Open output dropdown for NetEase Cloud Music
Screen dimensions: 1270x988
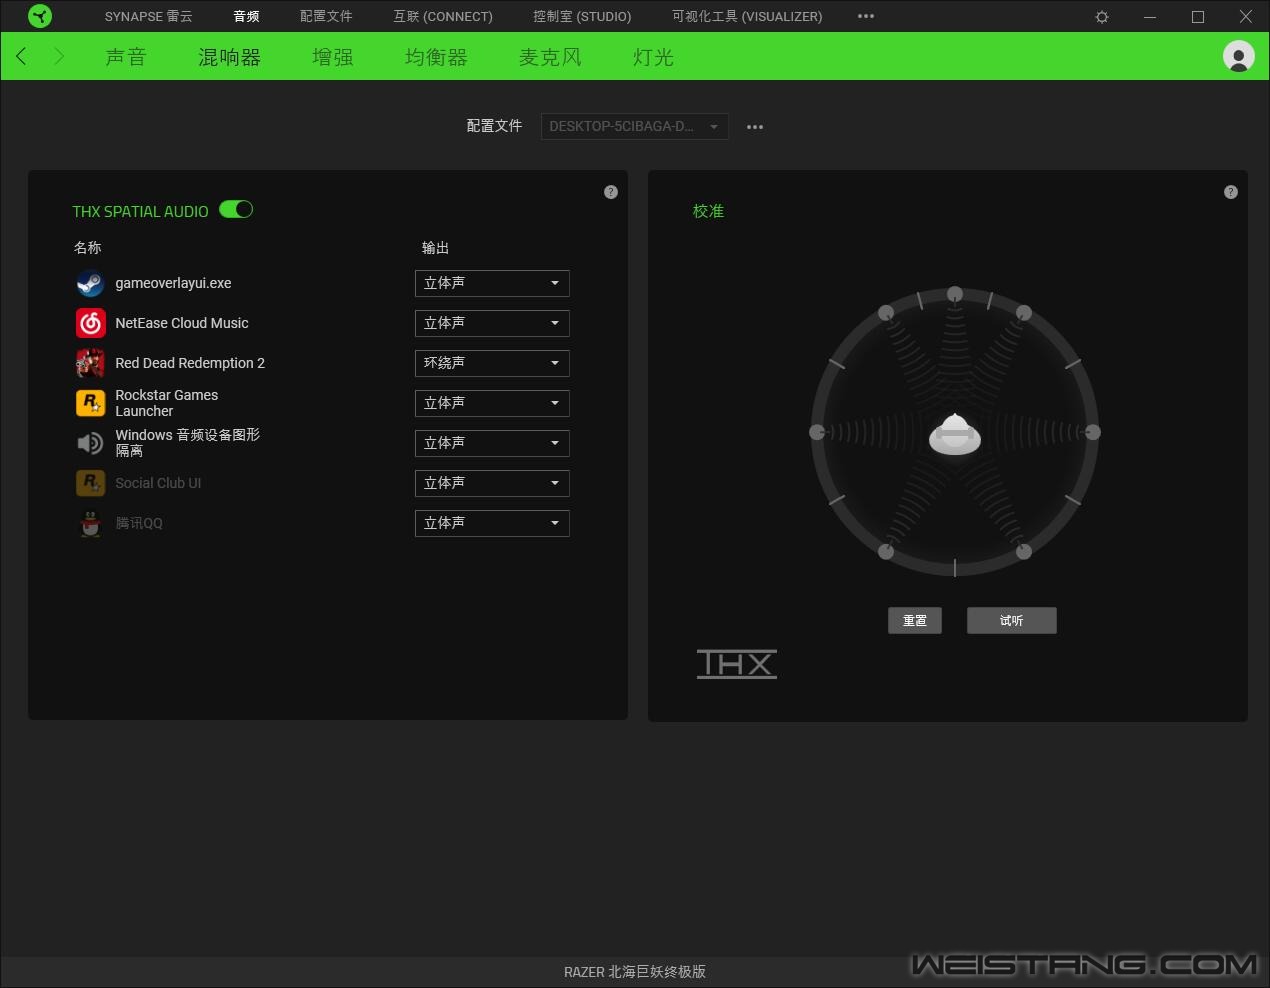click(492, 323)
